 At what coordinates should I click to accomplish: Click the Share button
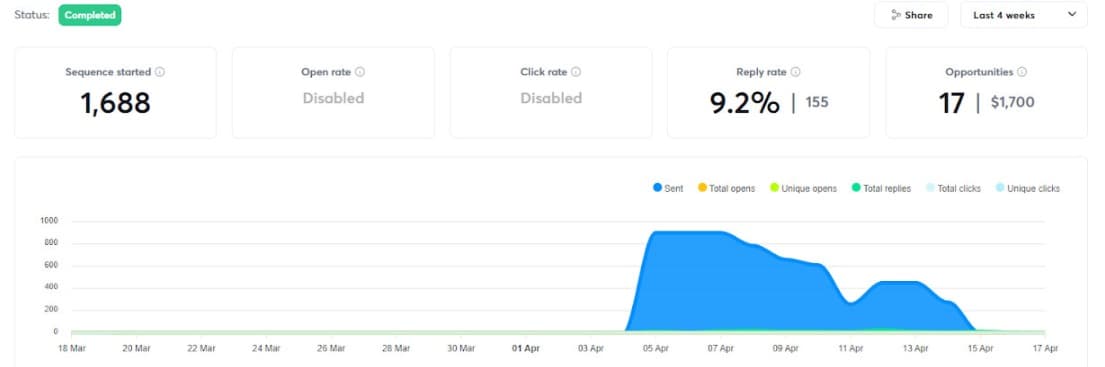pyautogui.click(x=911, y=15)
